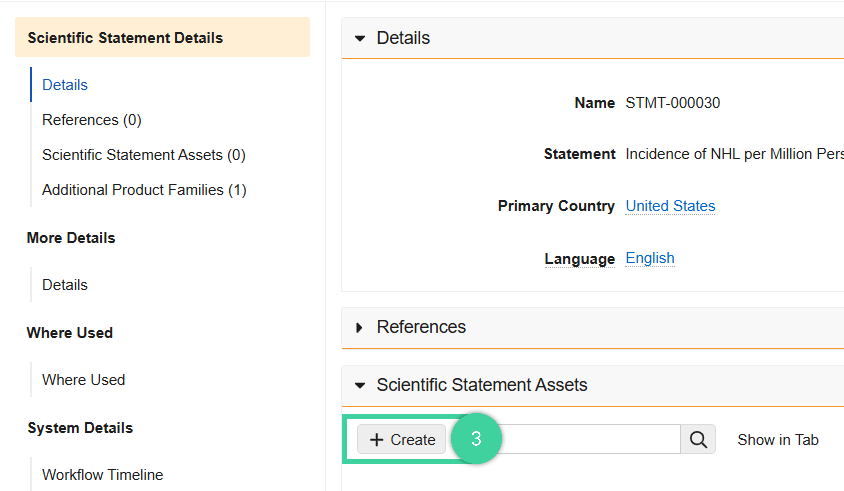Click the System Details group heading

coord(80,428)
